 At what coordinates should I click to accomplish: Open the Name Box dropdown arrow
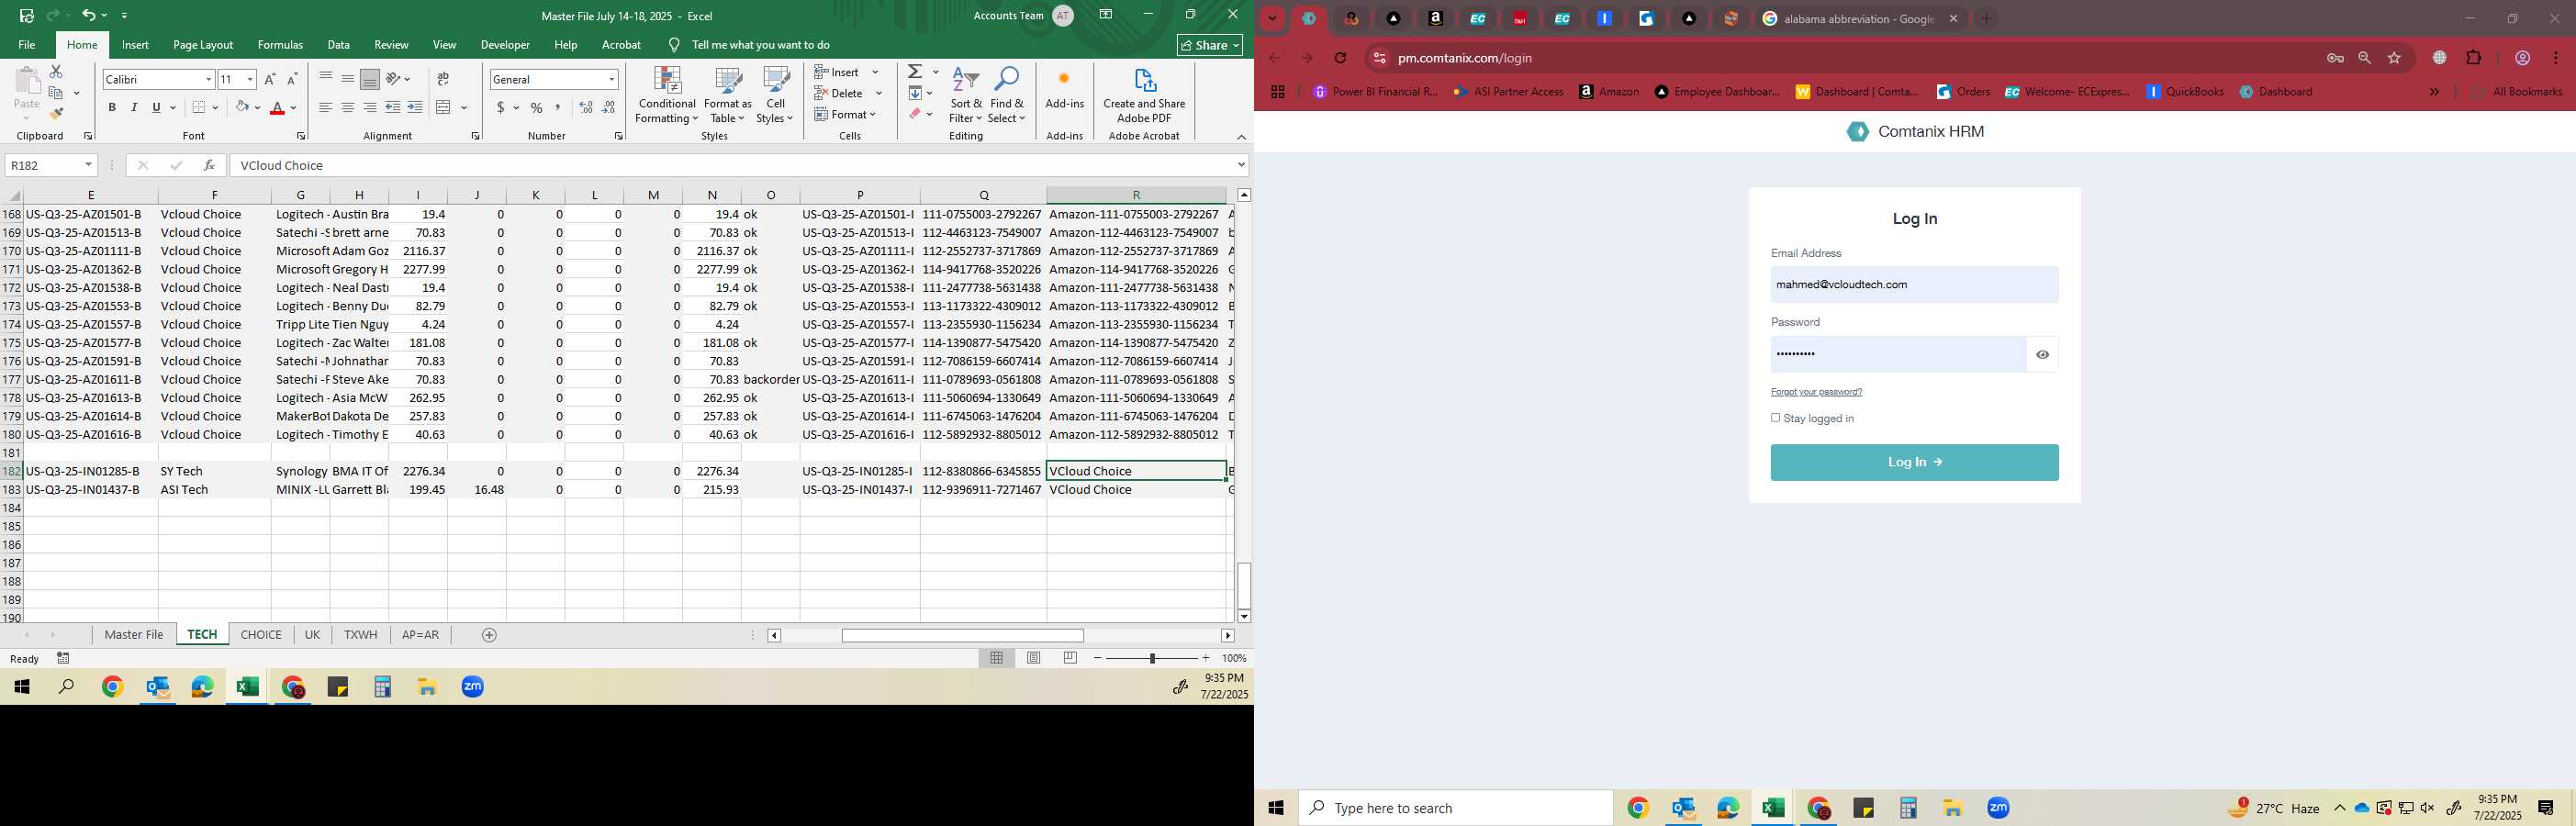point(88,166)
